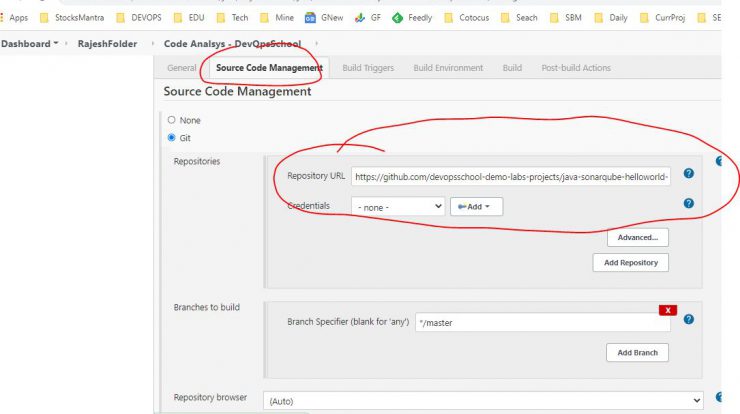
Task: Open the SBM bookmark folder
Action: click(x=566, y=18)
